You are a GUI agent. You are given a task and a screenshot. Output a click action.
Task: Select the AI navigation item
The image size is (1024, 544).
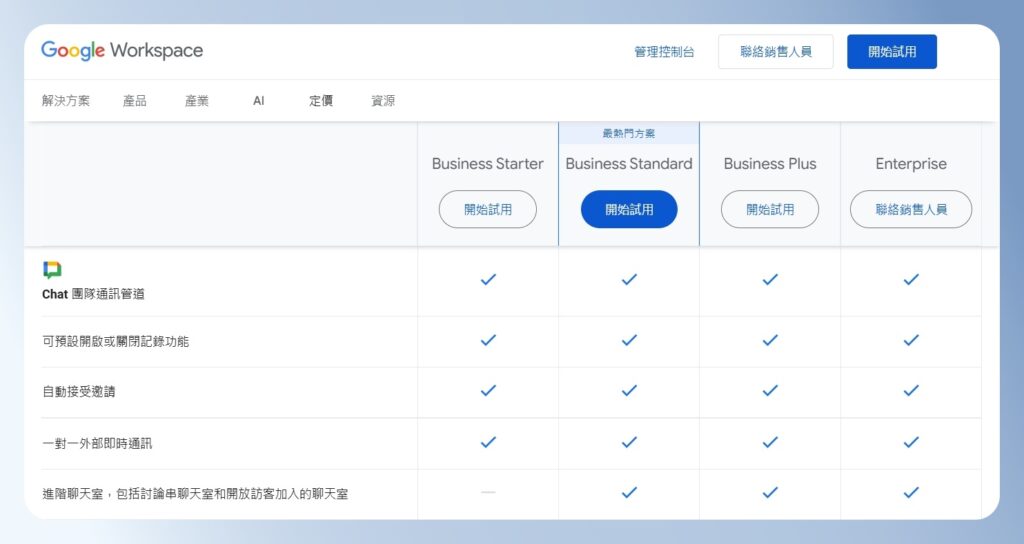(x=259, y=101)
